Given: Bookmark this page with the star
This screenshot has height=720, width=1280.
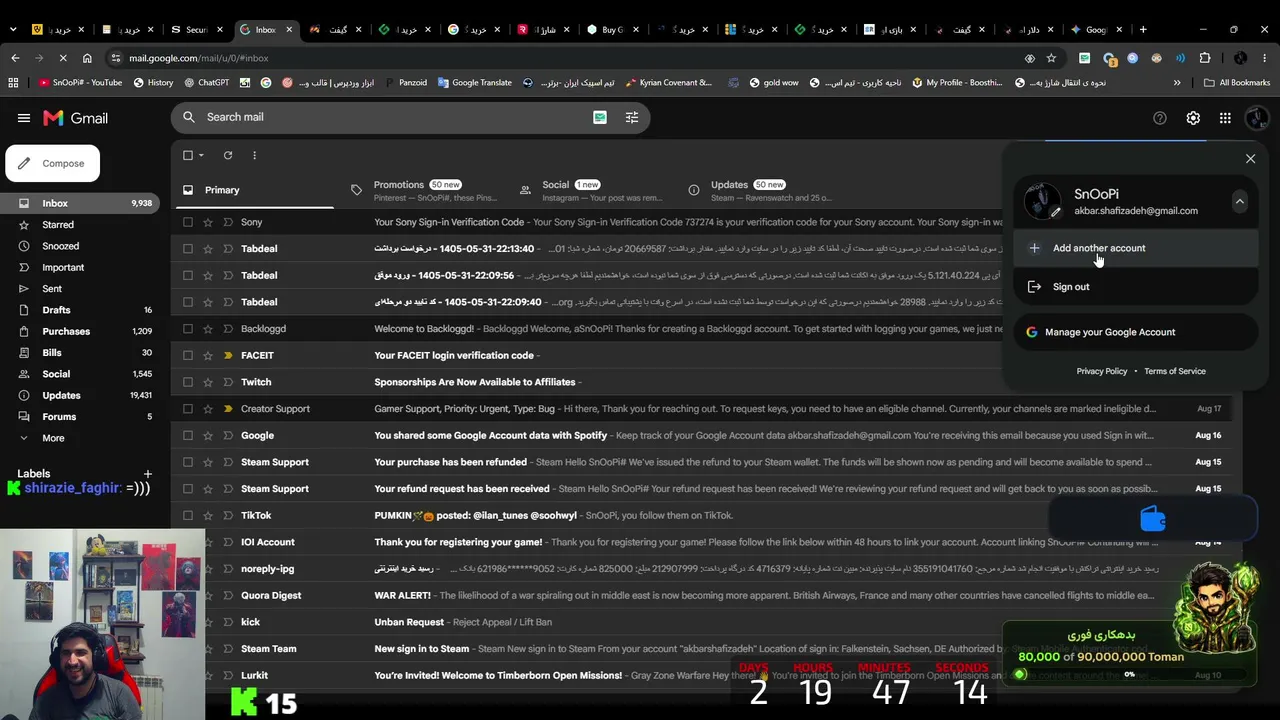Looking at the screenshot, I should click(1051, 58).
